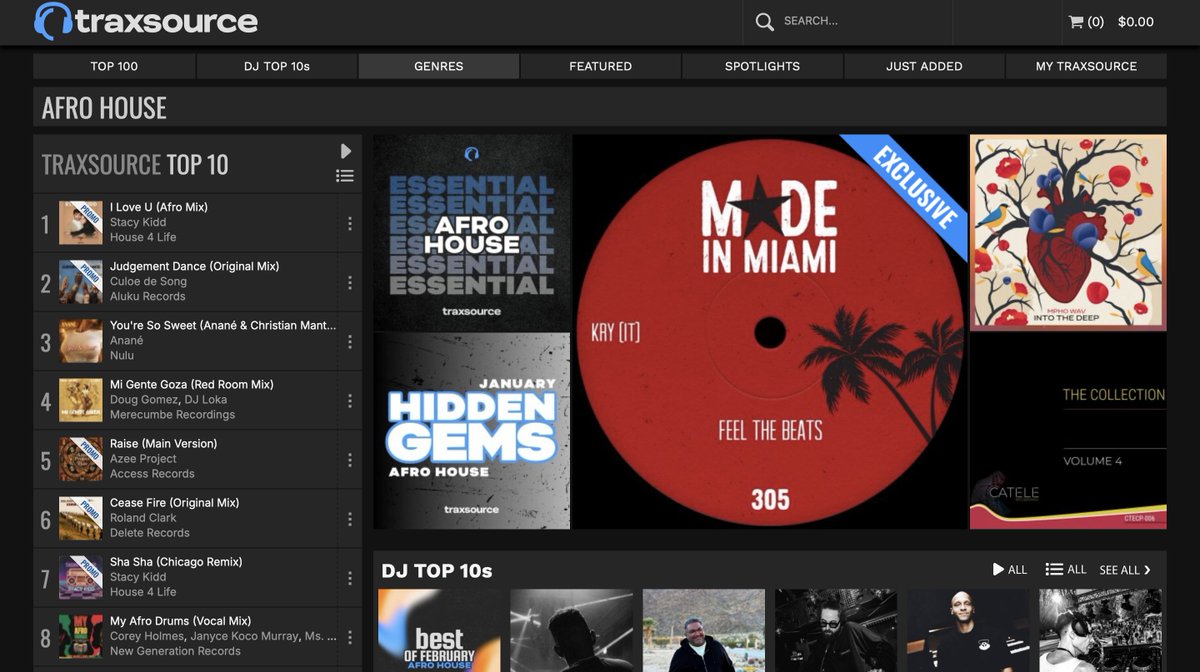Click Mi Gente Goza track artwork
Image resolution: width=1200 pixels, height=672 pixels.
pos(81,400)
